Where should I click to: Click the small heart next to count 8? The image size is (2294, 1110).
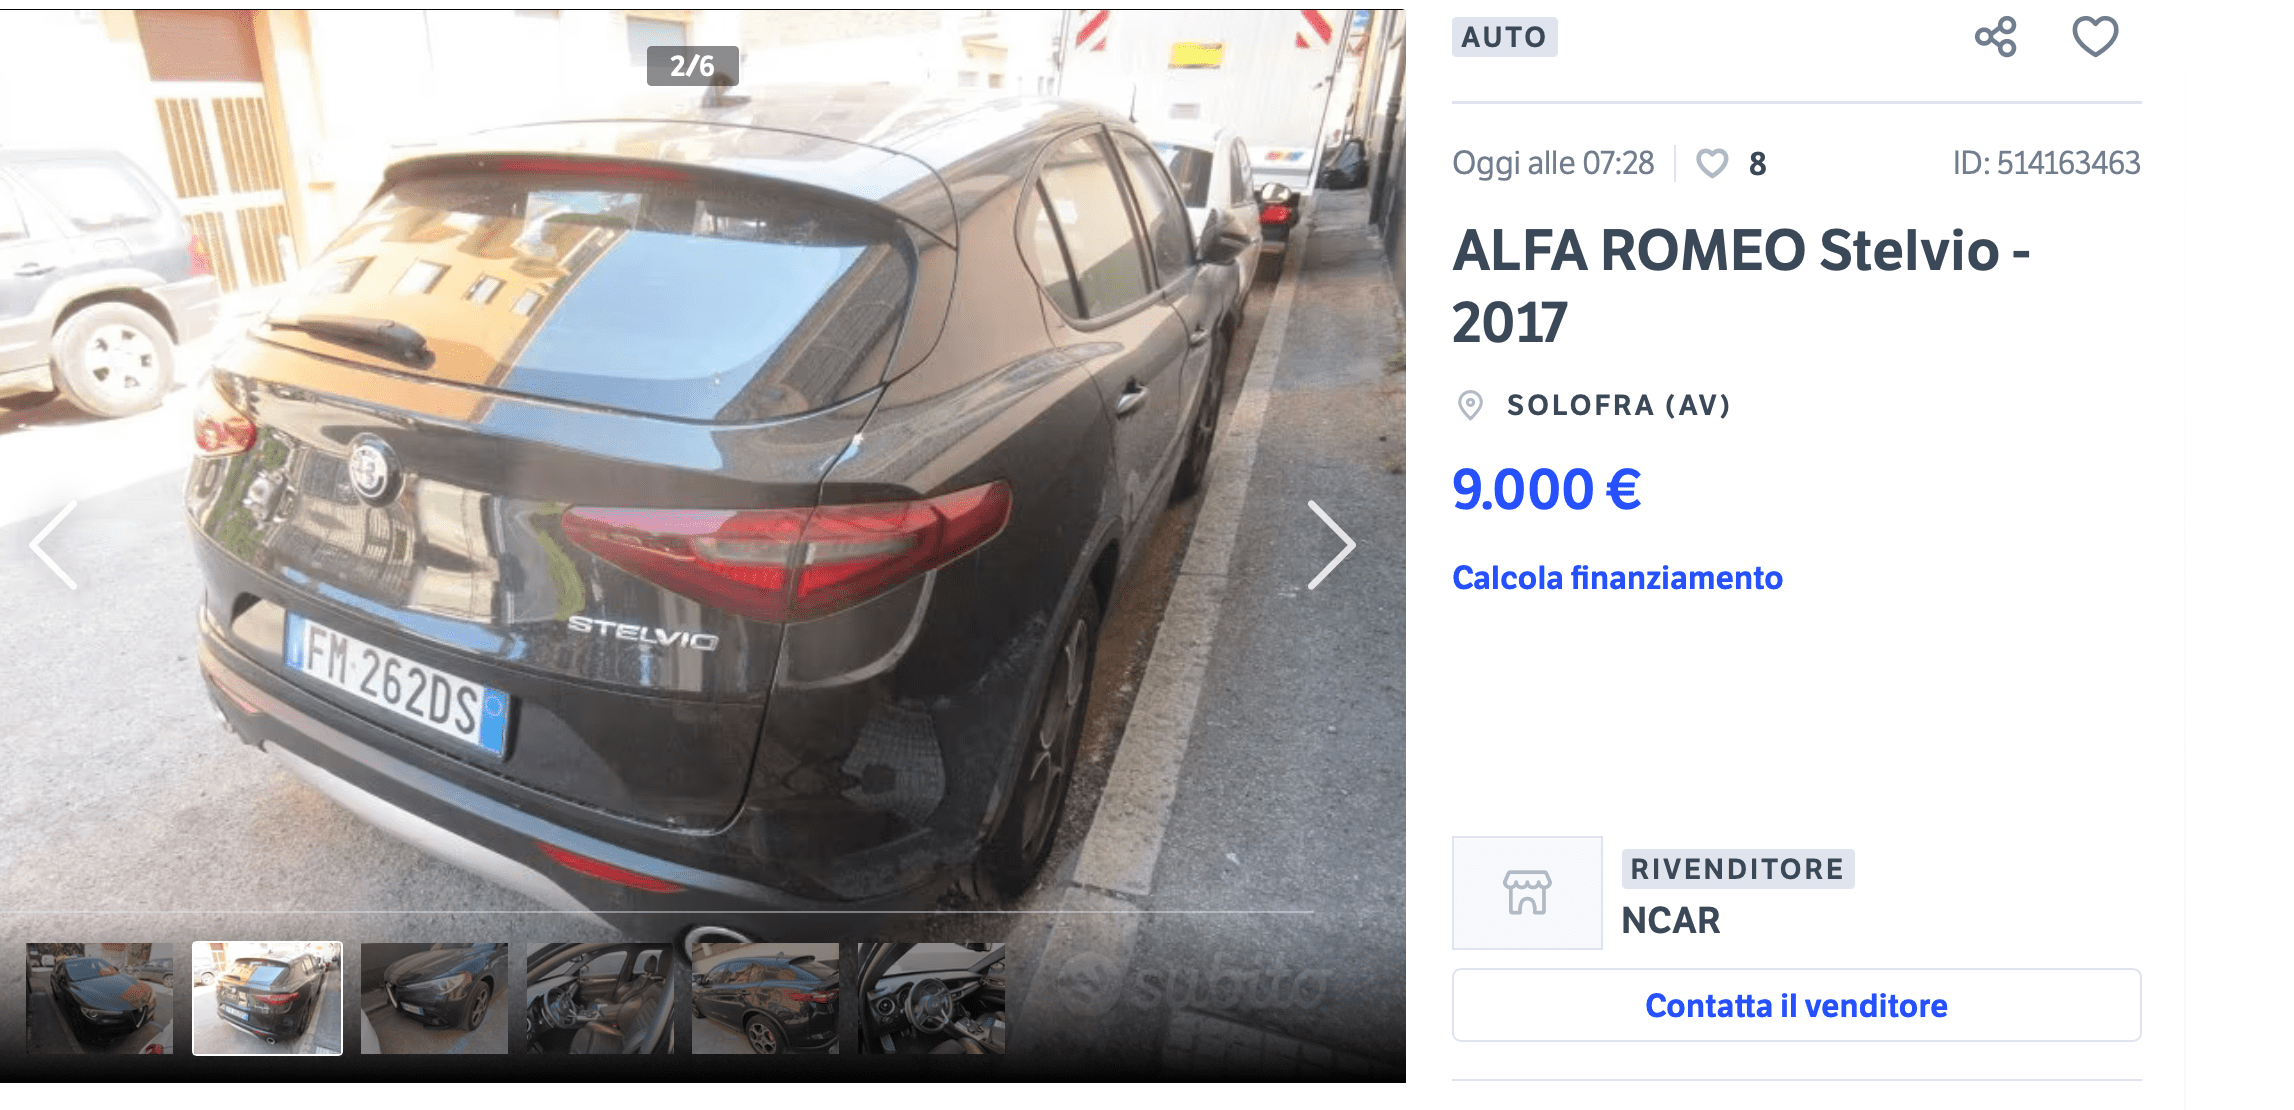[1712, 163]
